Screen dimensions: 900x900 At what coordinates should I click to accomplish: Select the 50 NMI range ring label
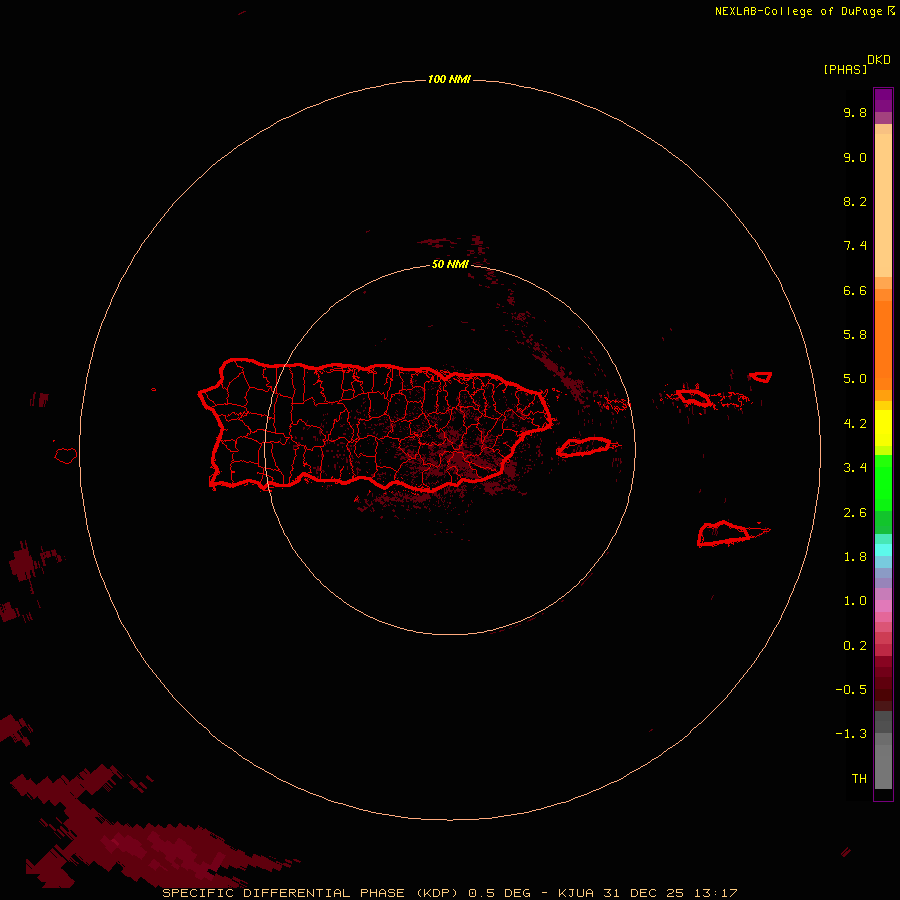click(x=450, y=264)
